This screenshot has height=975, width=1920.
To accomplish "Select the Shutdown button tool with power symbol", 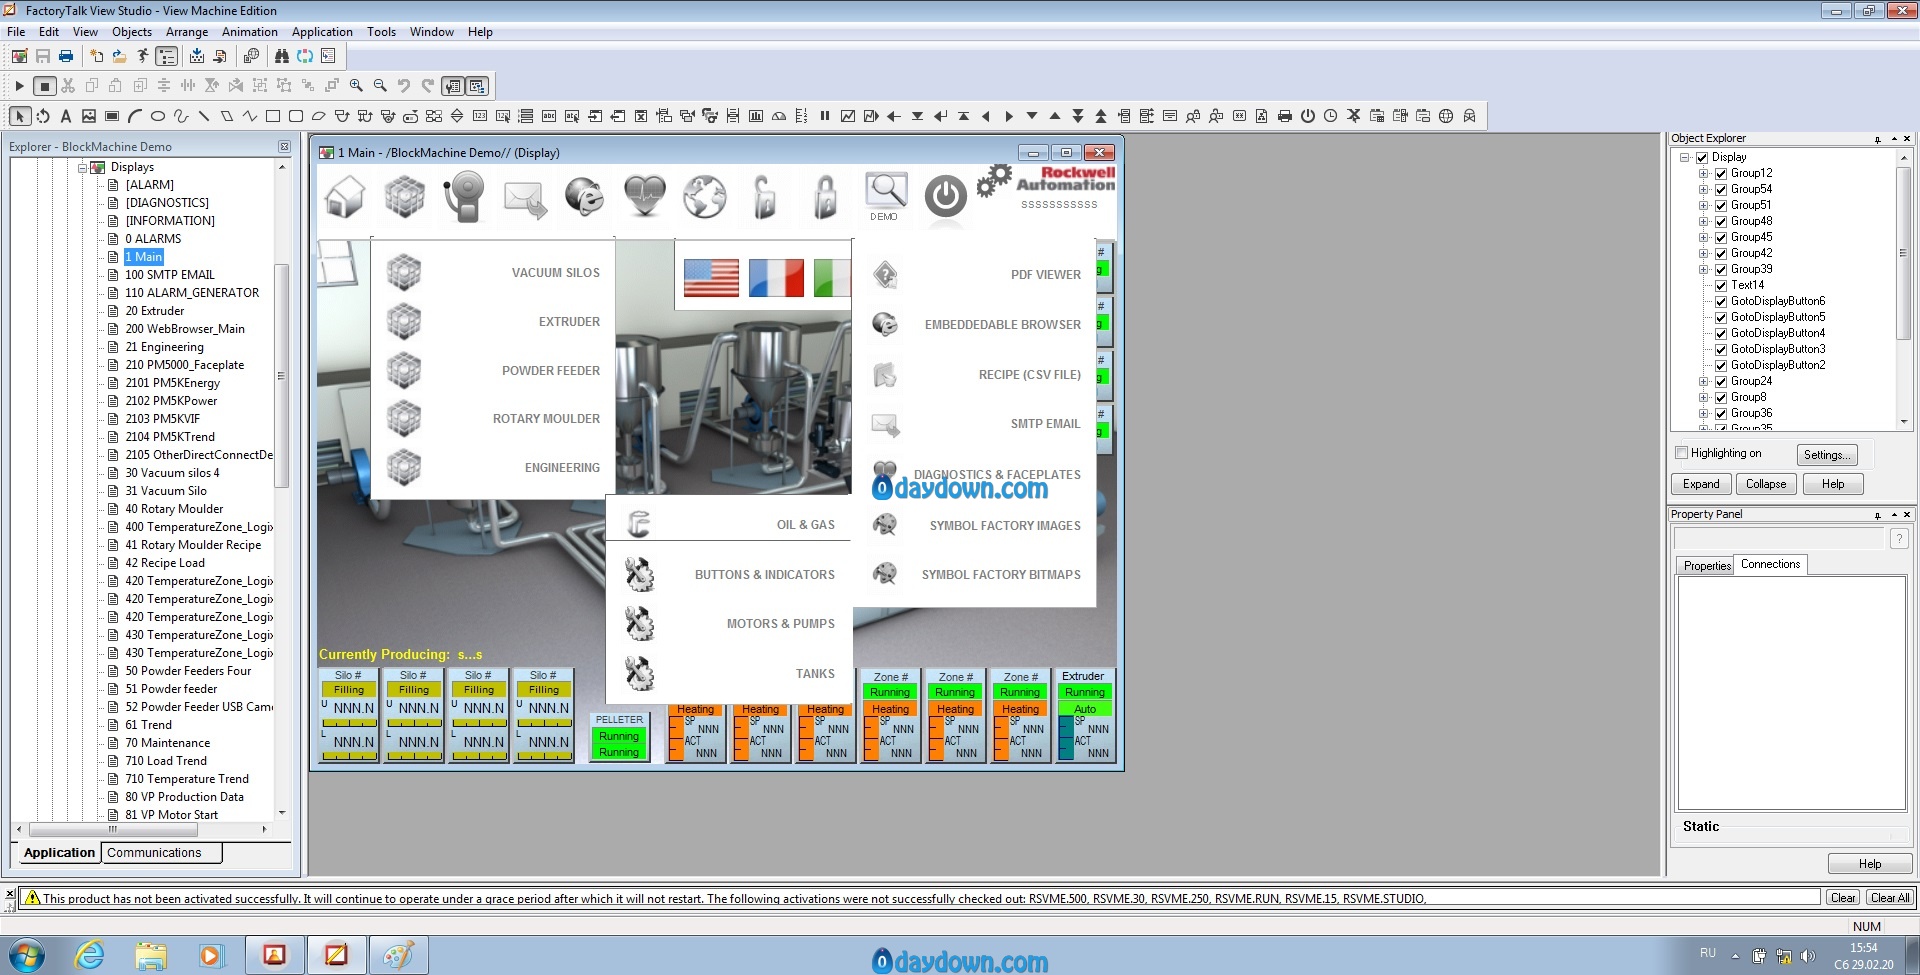I will (1308, 116).
